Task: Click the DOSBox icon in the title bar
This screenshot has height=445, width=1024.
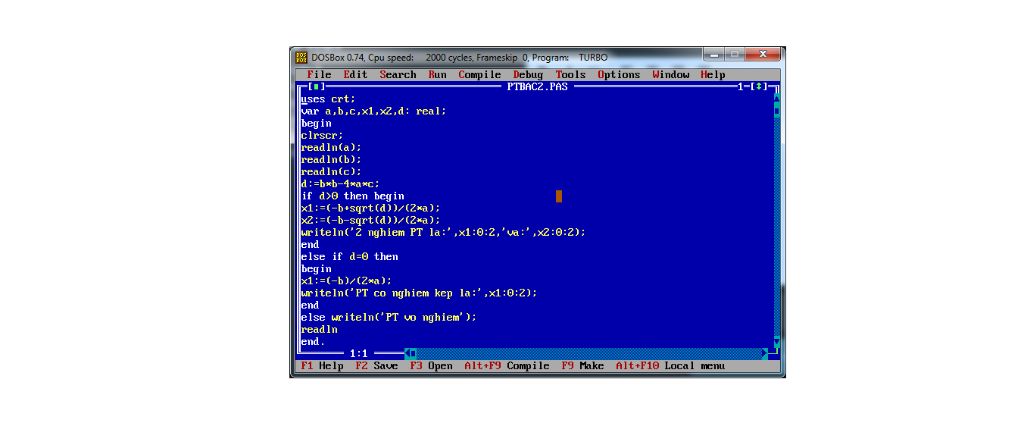Action: 301,58
